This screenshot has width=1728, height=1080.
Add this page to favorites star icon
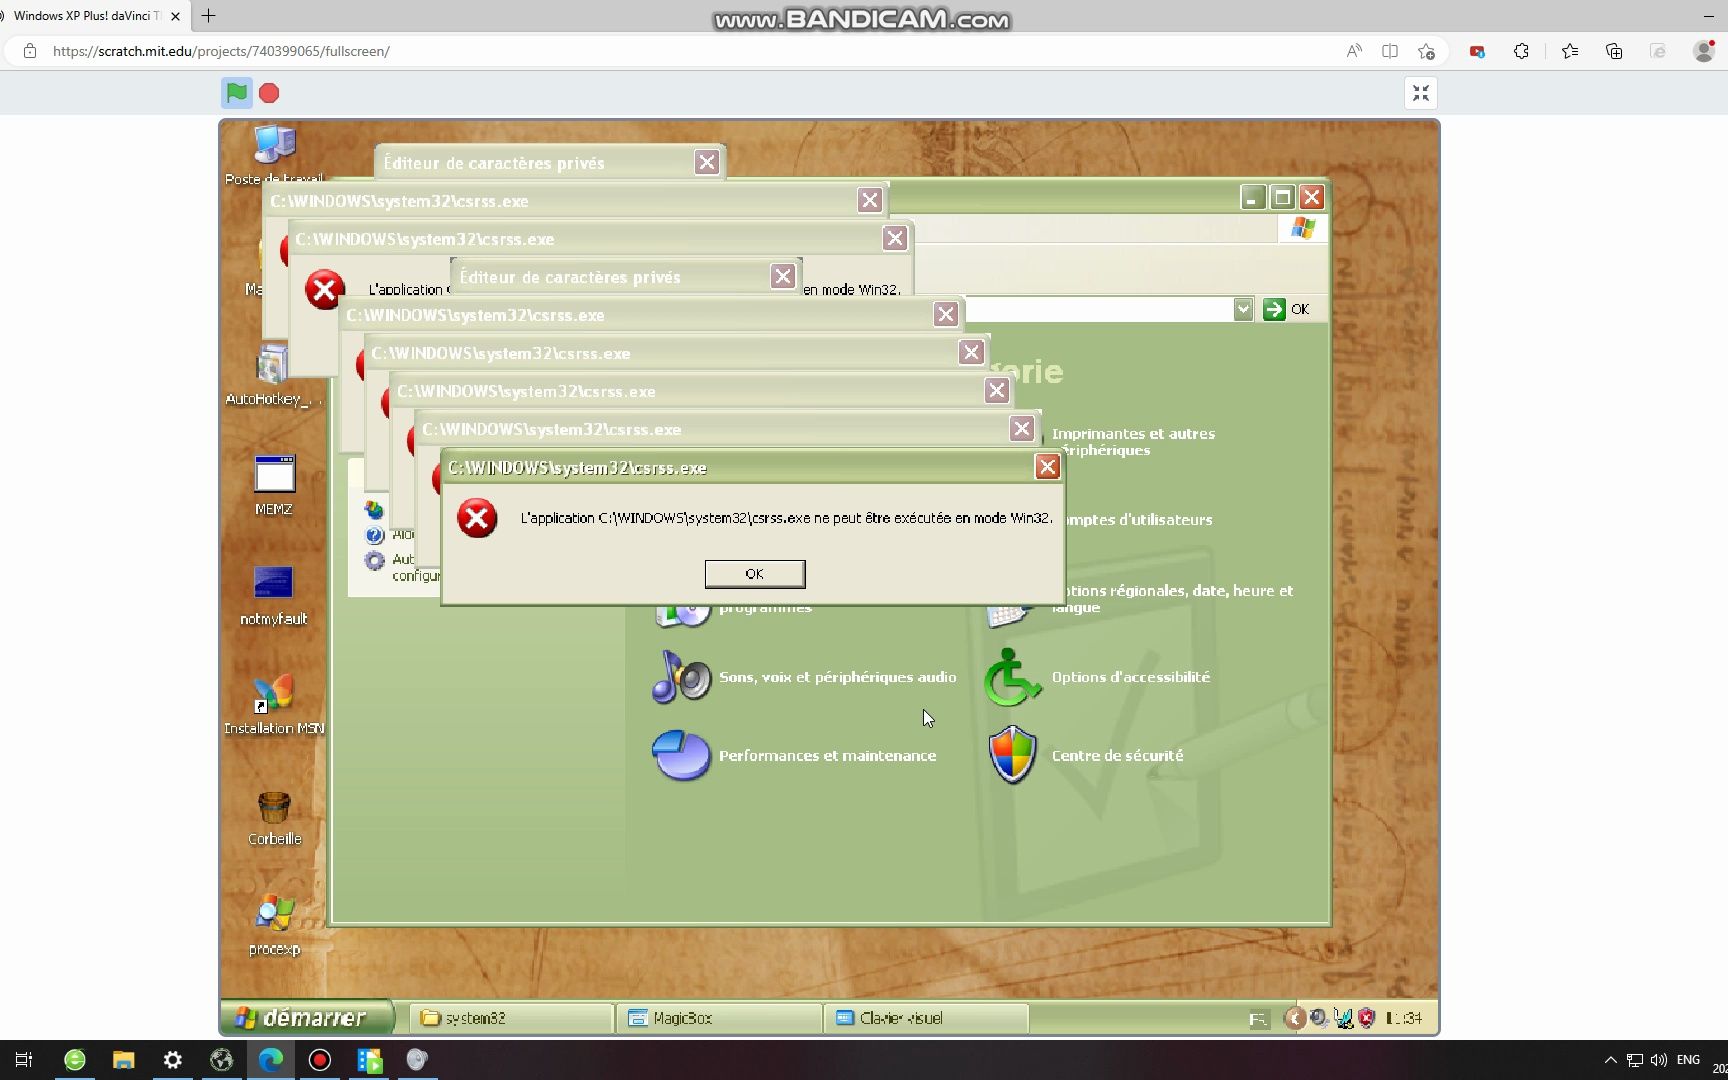[1426, 51]
